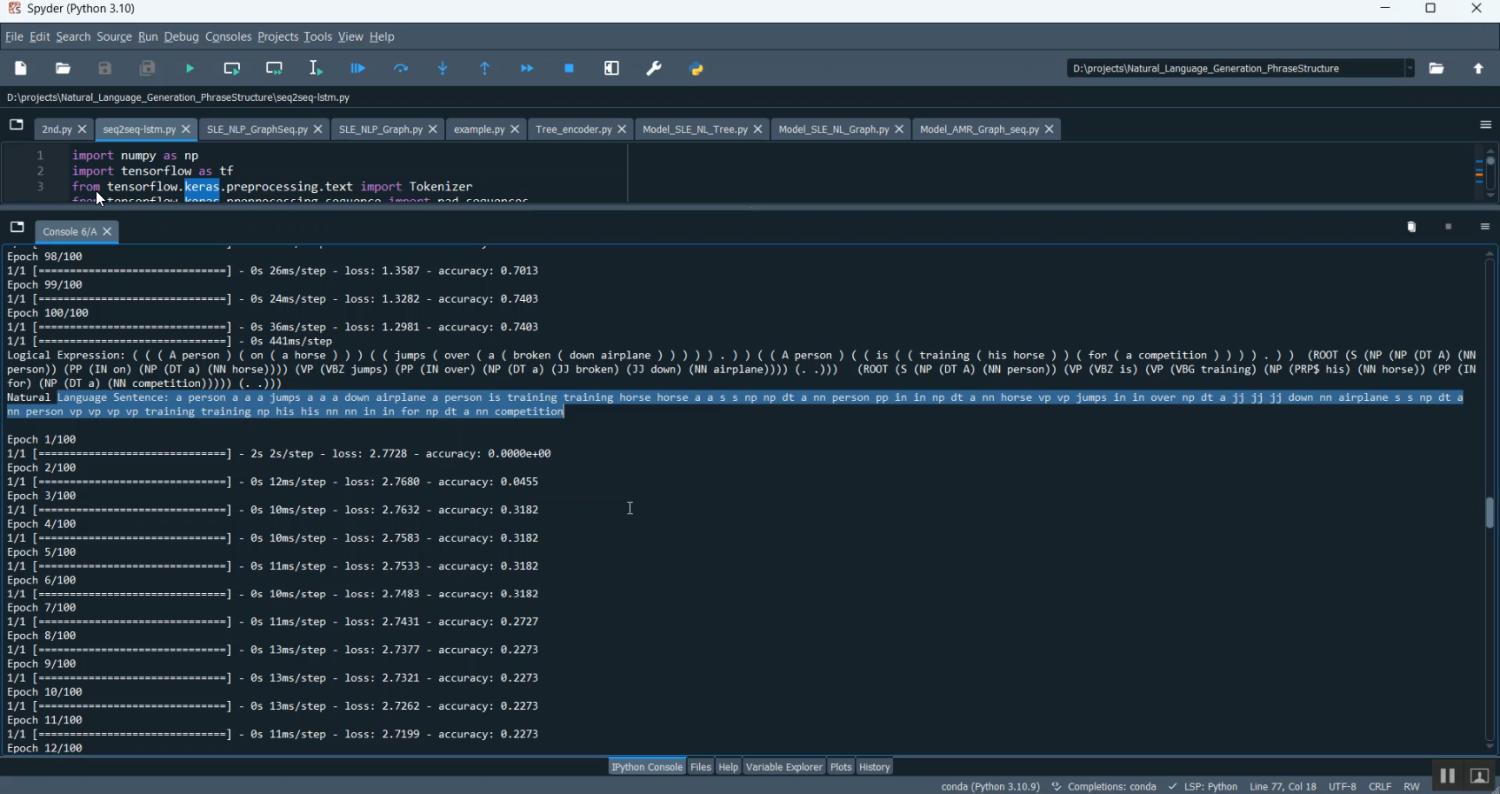This screenshot has height=794, width=1500.
Task: Open an existing file
Action: tap(62, 68)
